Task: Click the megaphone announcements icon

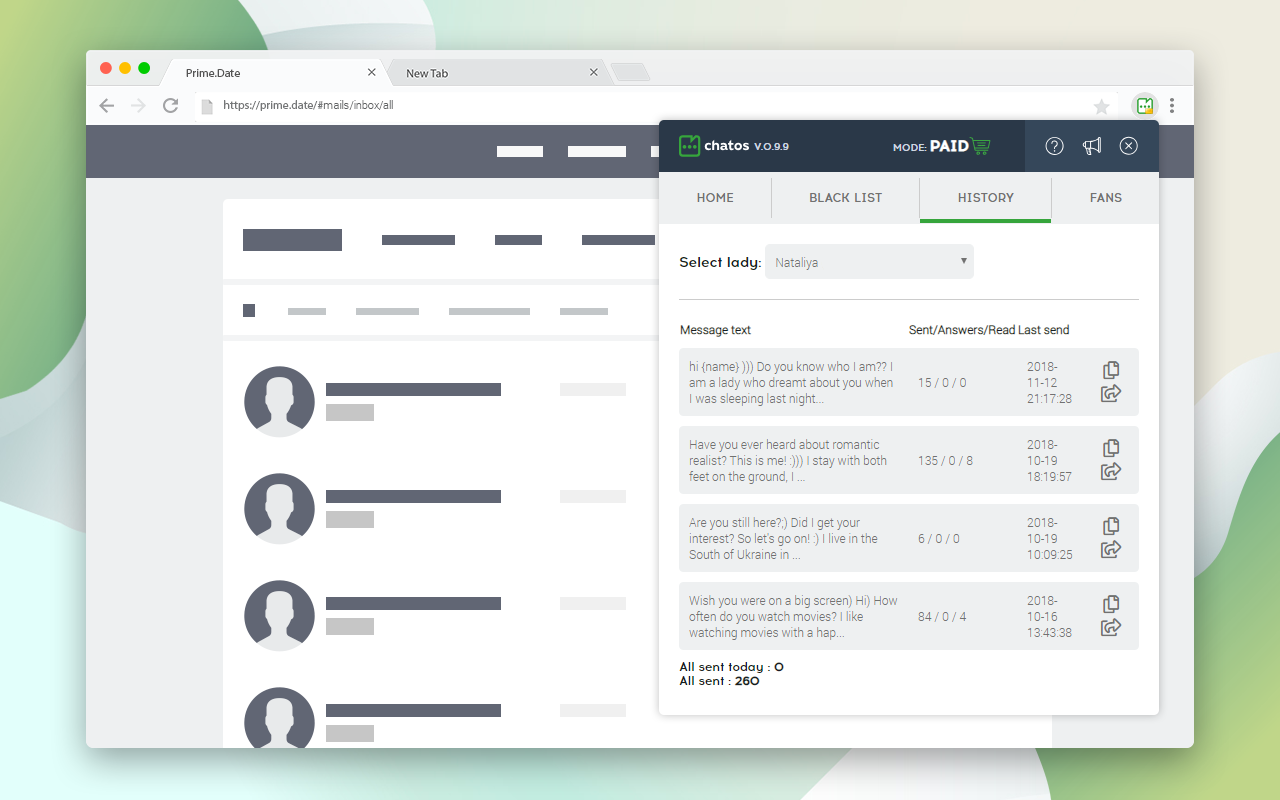Action: pyautogui.click(x=1092, y=146)
